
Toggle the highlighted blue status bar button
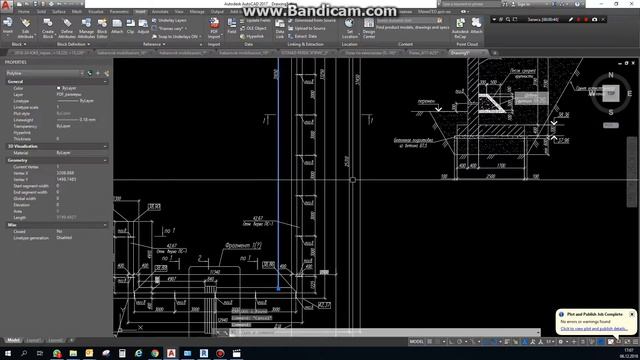tap(601, 342)
